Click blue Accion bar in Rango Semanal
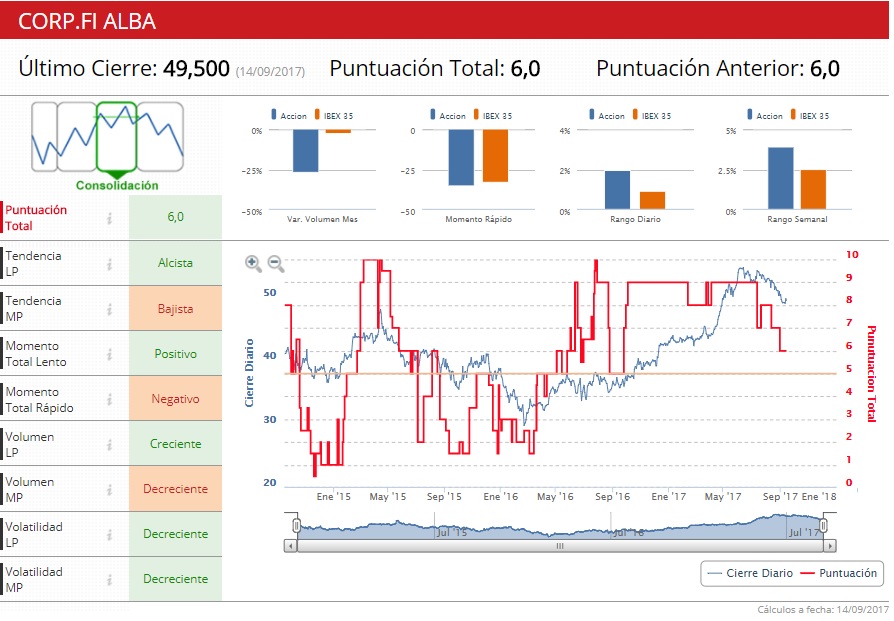The image size is (894, 621). click(x=781, y=178)
